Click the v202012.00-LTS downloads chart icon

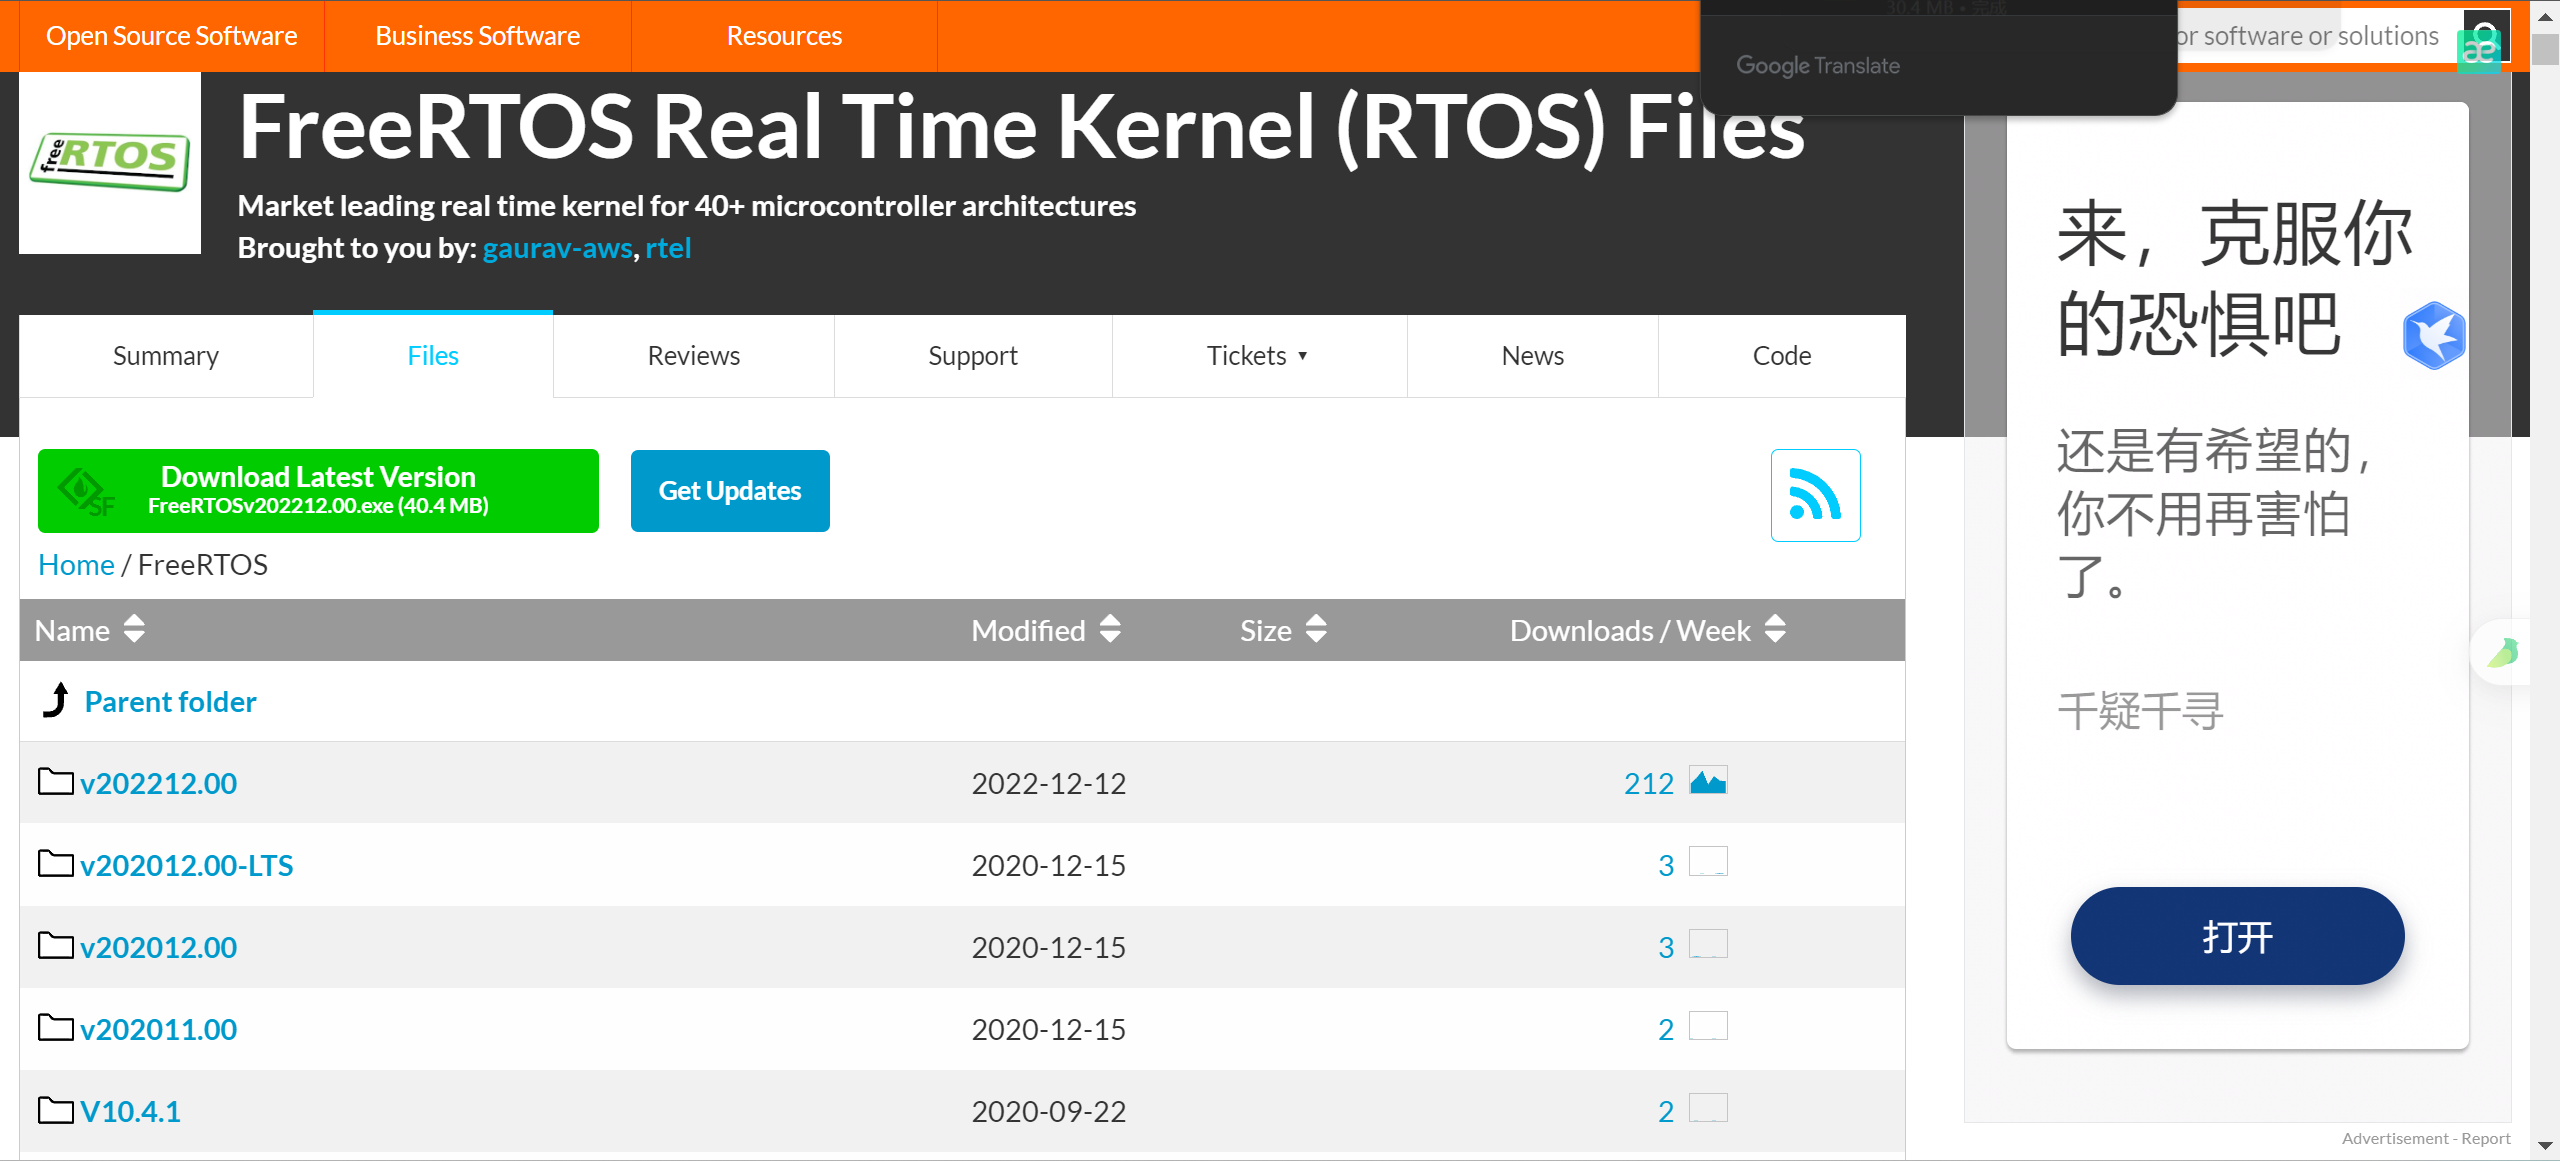[x=1708, y=862]
